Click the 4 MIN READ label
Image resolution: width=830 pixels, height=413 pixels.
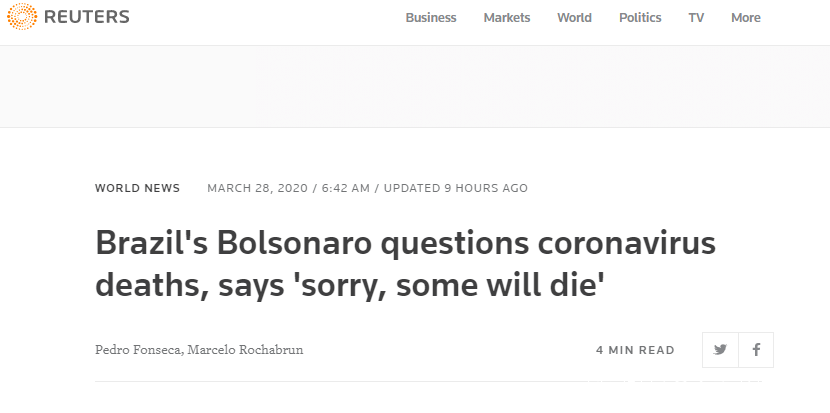635,350
